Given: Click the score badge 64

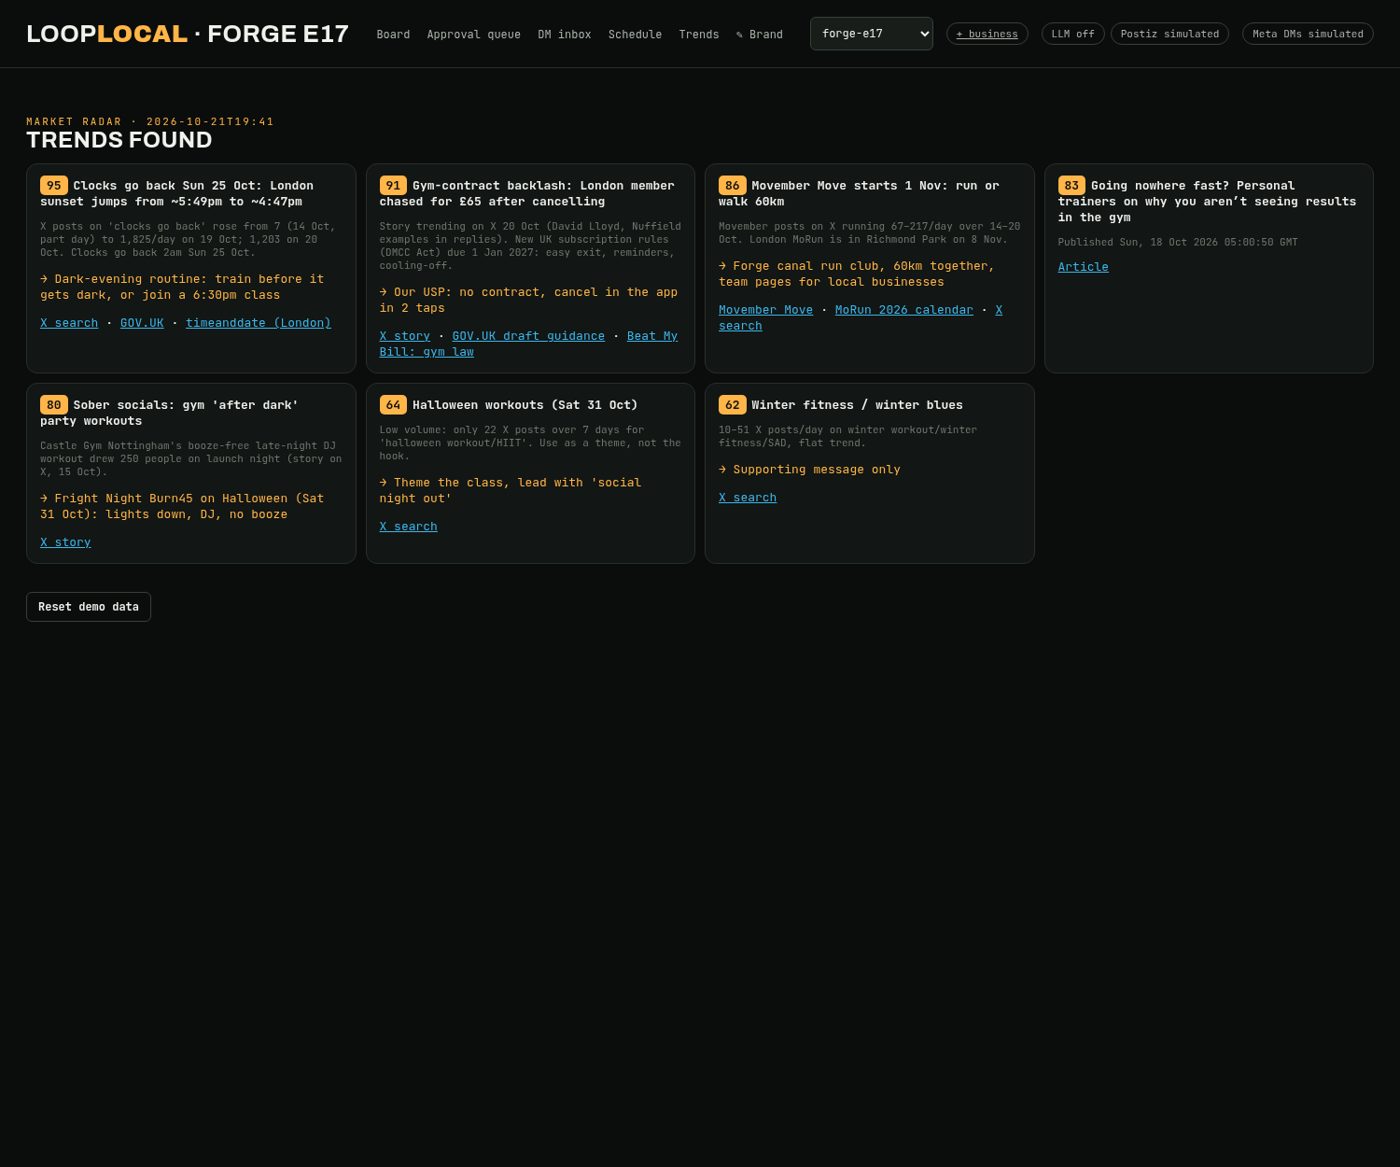Looking at the screenshot, I should [393, 405].
